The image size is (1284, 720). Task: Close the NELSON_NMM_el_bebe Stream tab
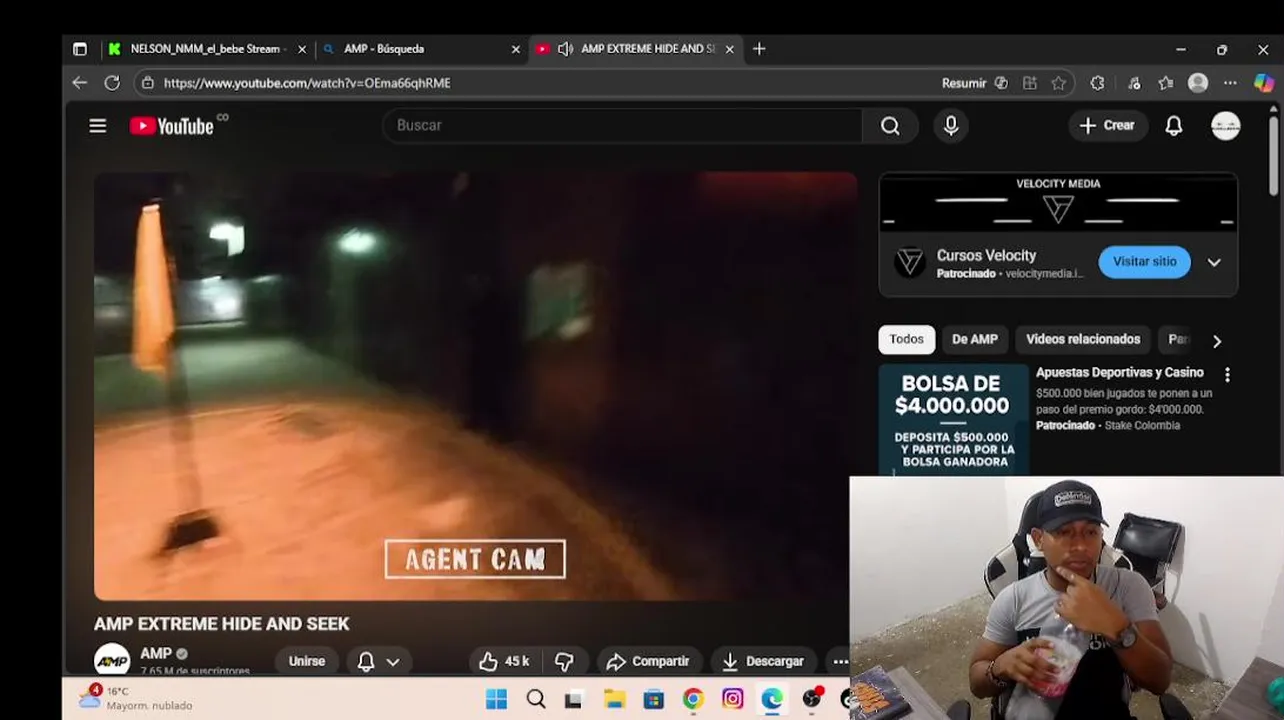[302, 49]
